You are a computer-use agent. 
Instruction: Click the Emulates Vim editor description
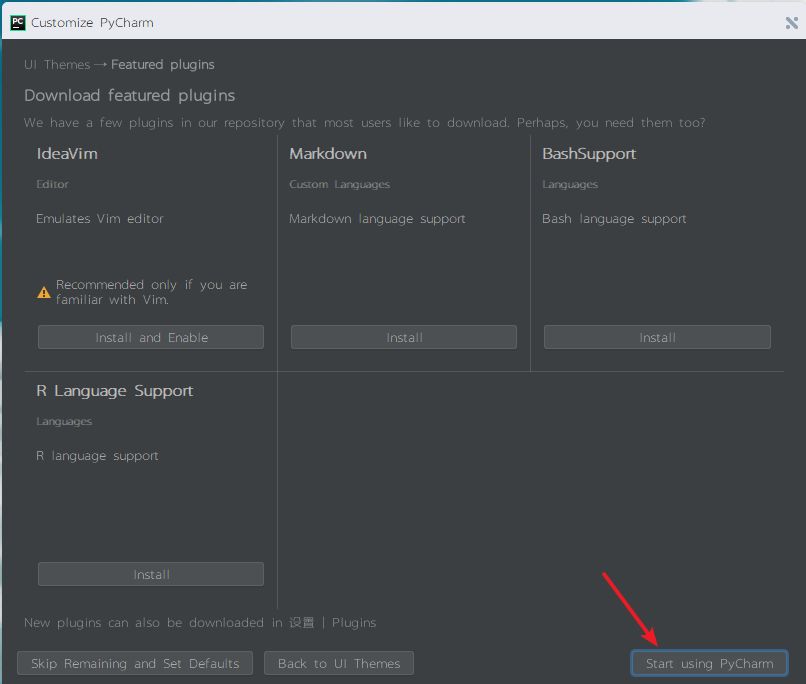pos(100,219)
